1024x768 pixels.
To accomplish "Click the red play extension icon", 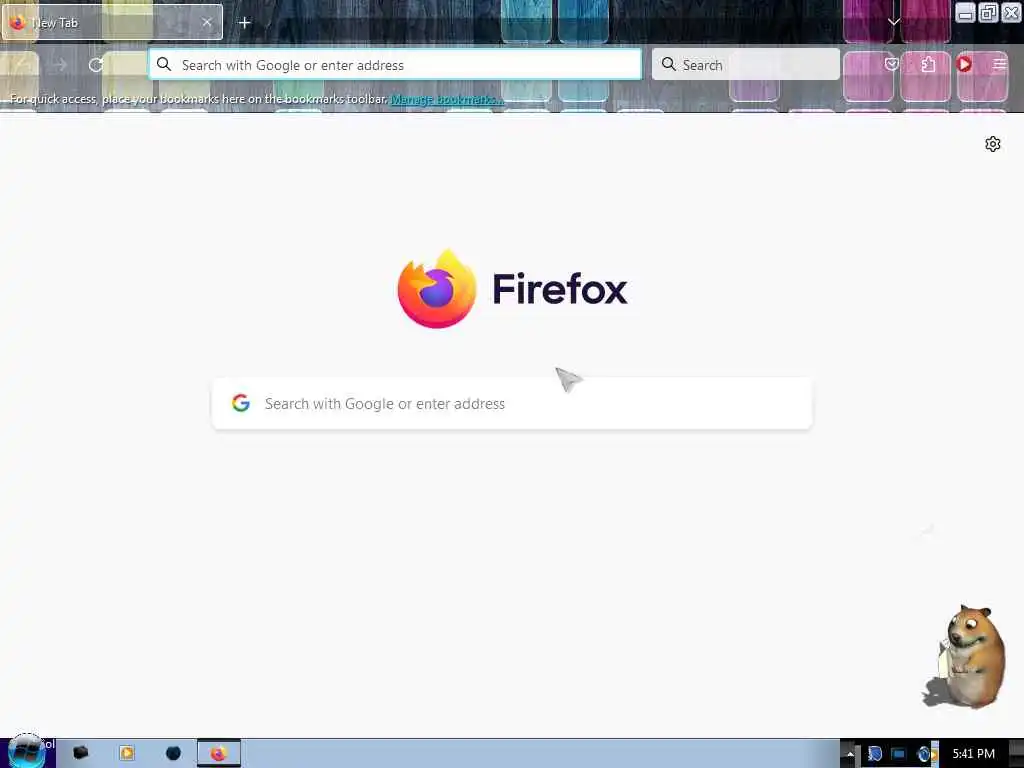I will 964,64.
